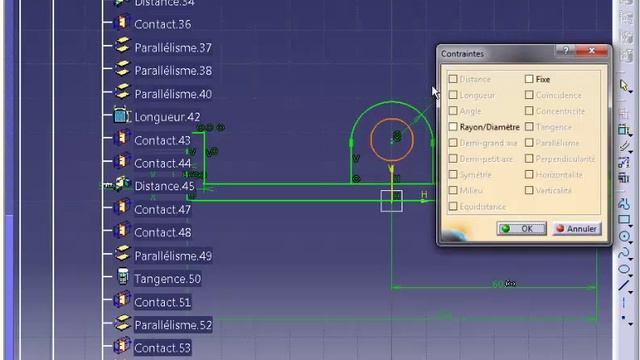The image size is (640, 360).
Task: Open dropdown arrow beside Ellipse tool
Action: (x=631, y=275)
